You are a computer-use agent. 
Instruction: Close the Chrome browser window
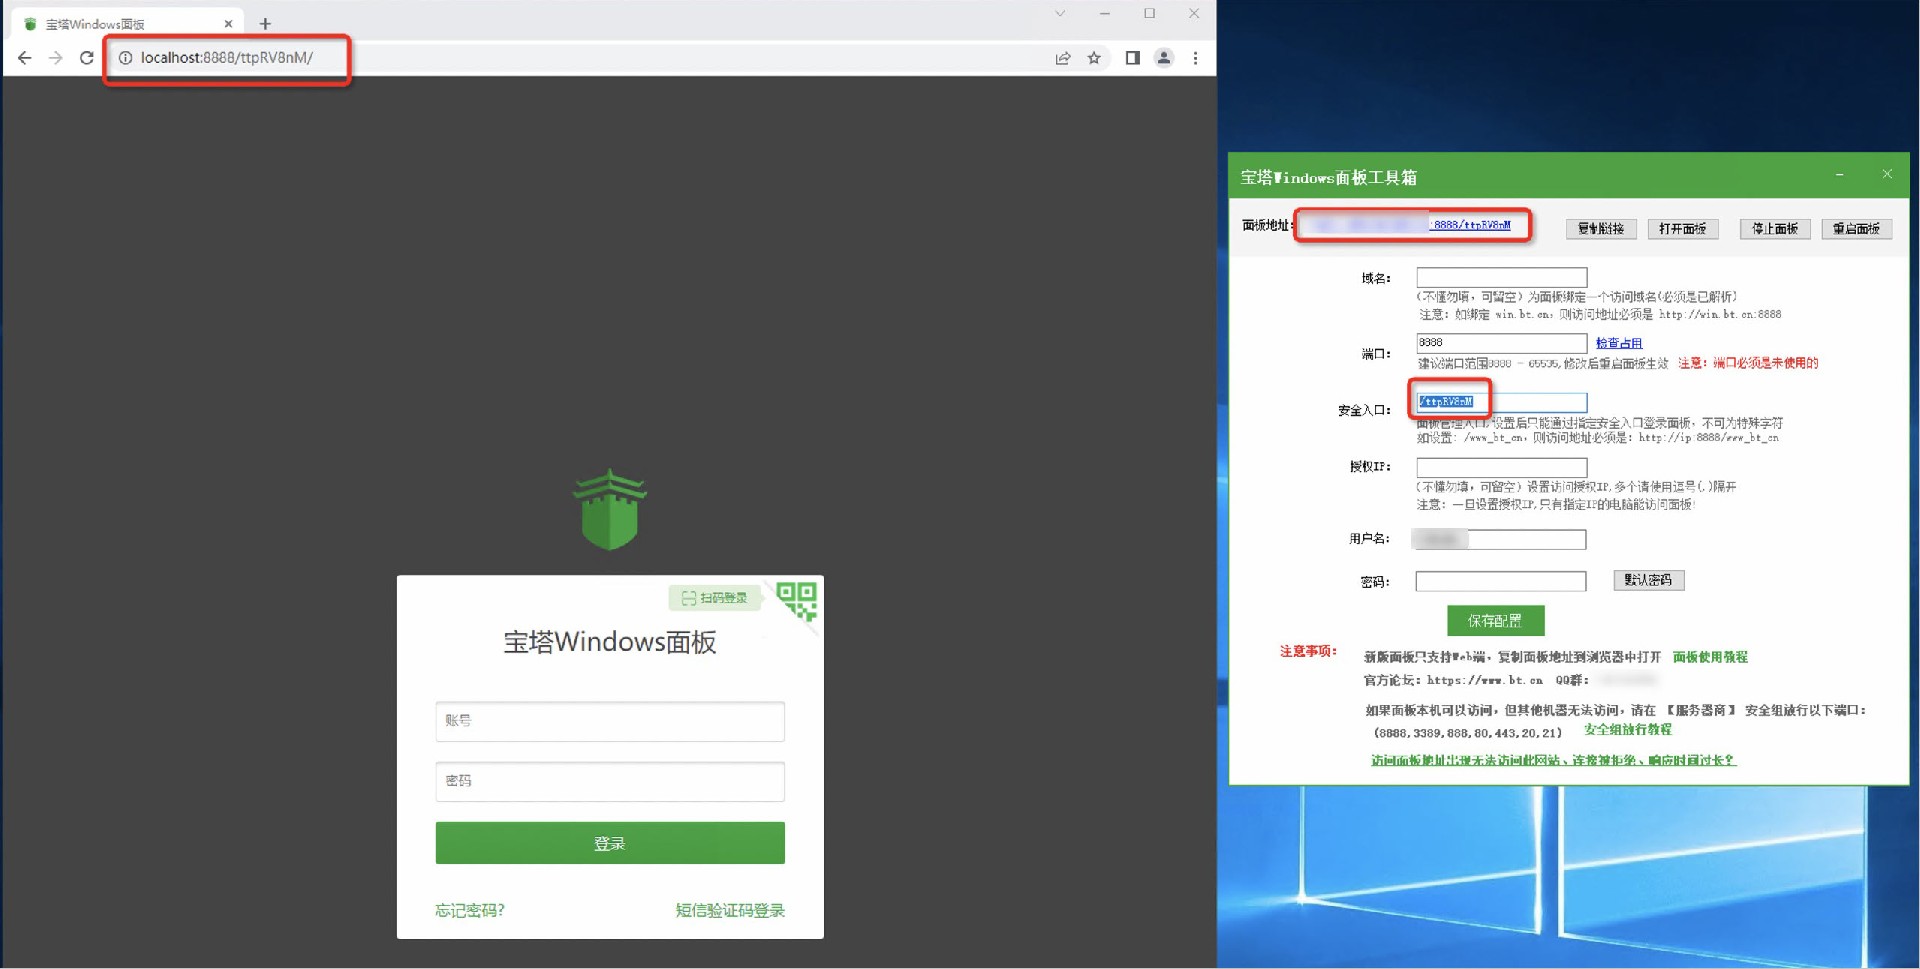1194,14
